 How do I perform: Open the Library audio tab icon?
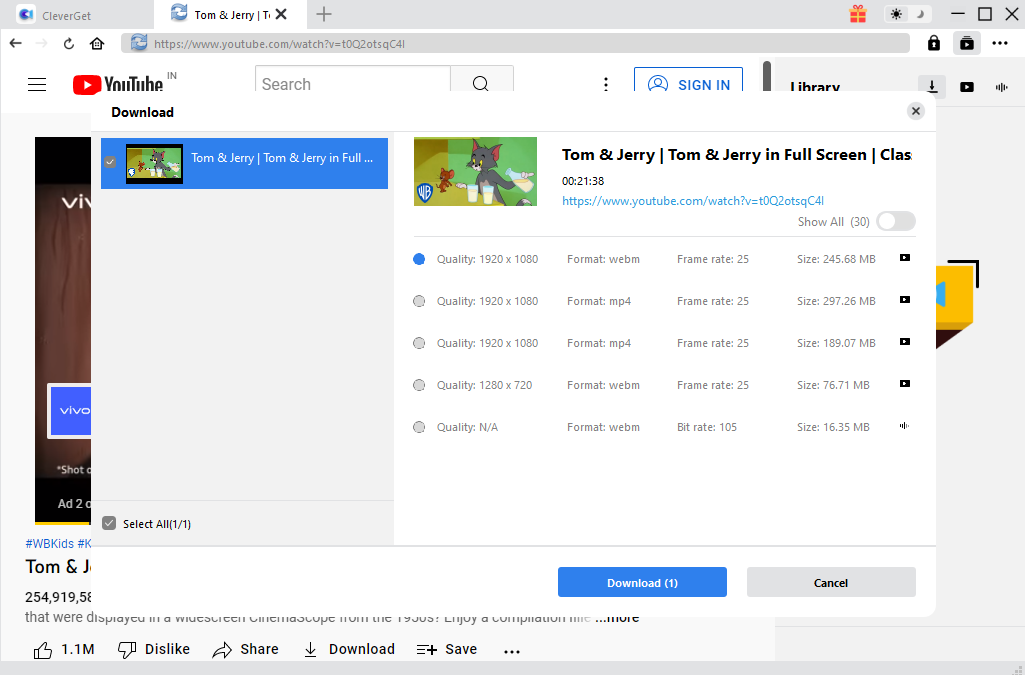coord(1001,87)
